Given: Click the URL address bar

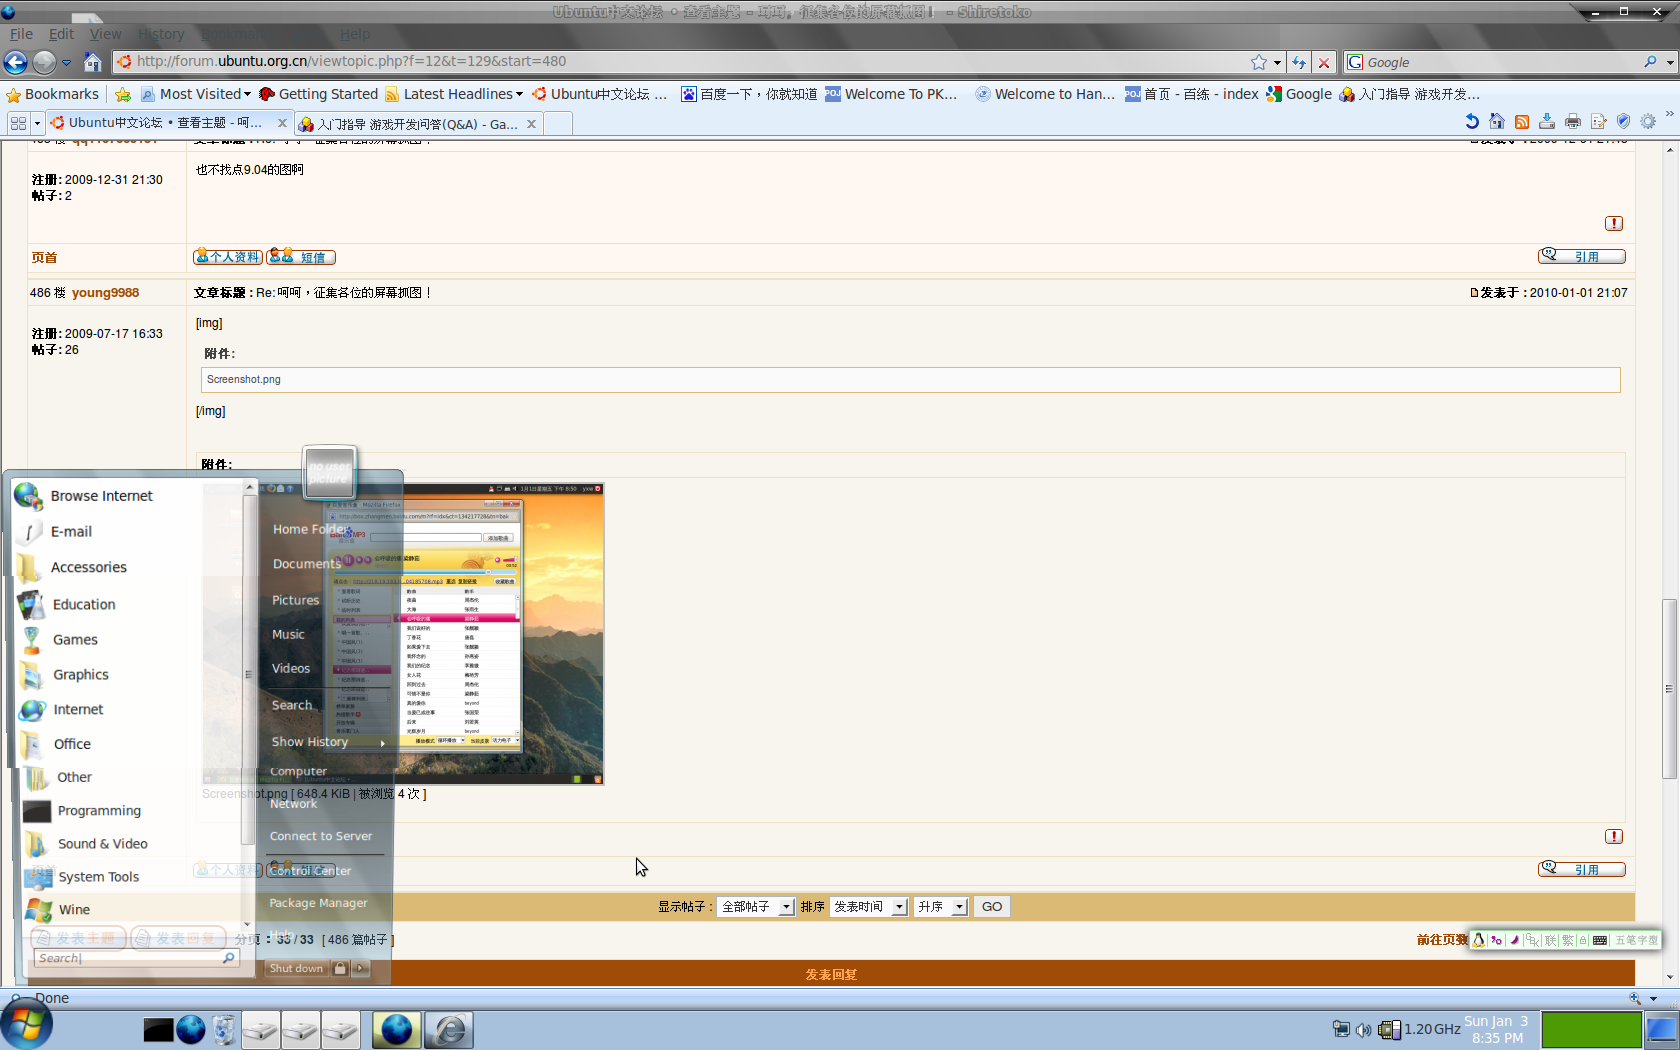Looking at the screenshot, I should tap(690, 62).
